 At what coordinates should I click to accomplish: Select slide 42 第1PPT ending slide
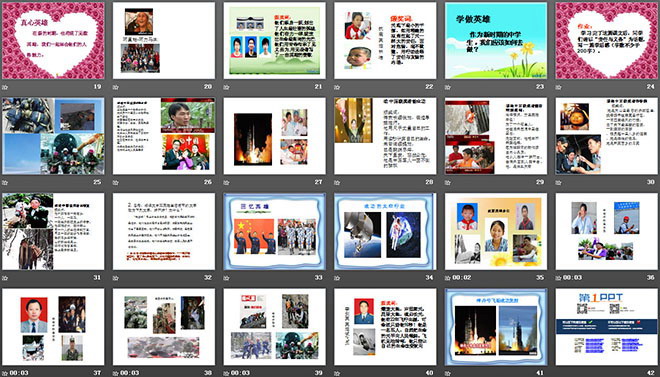tap(607, 327)
